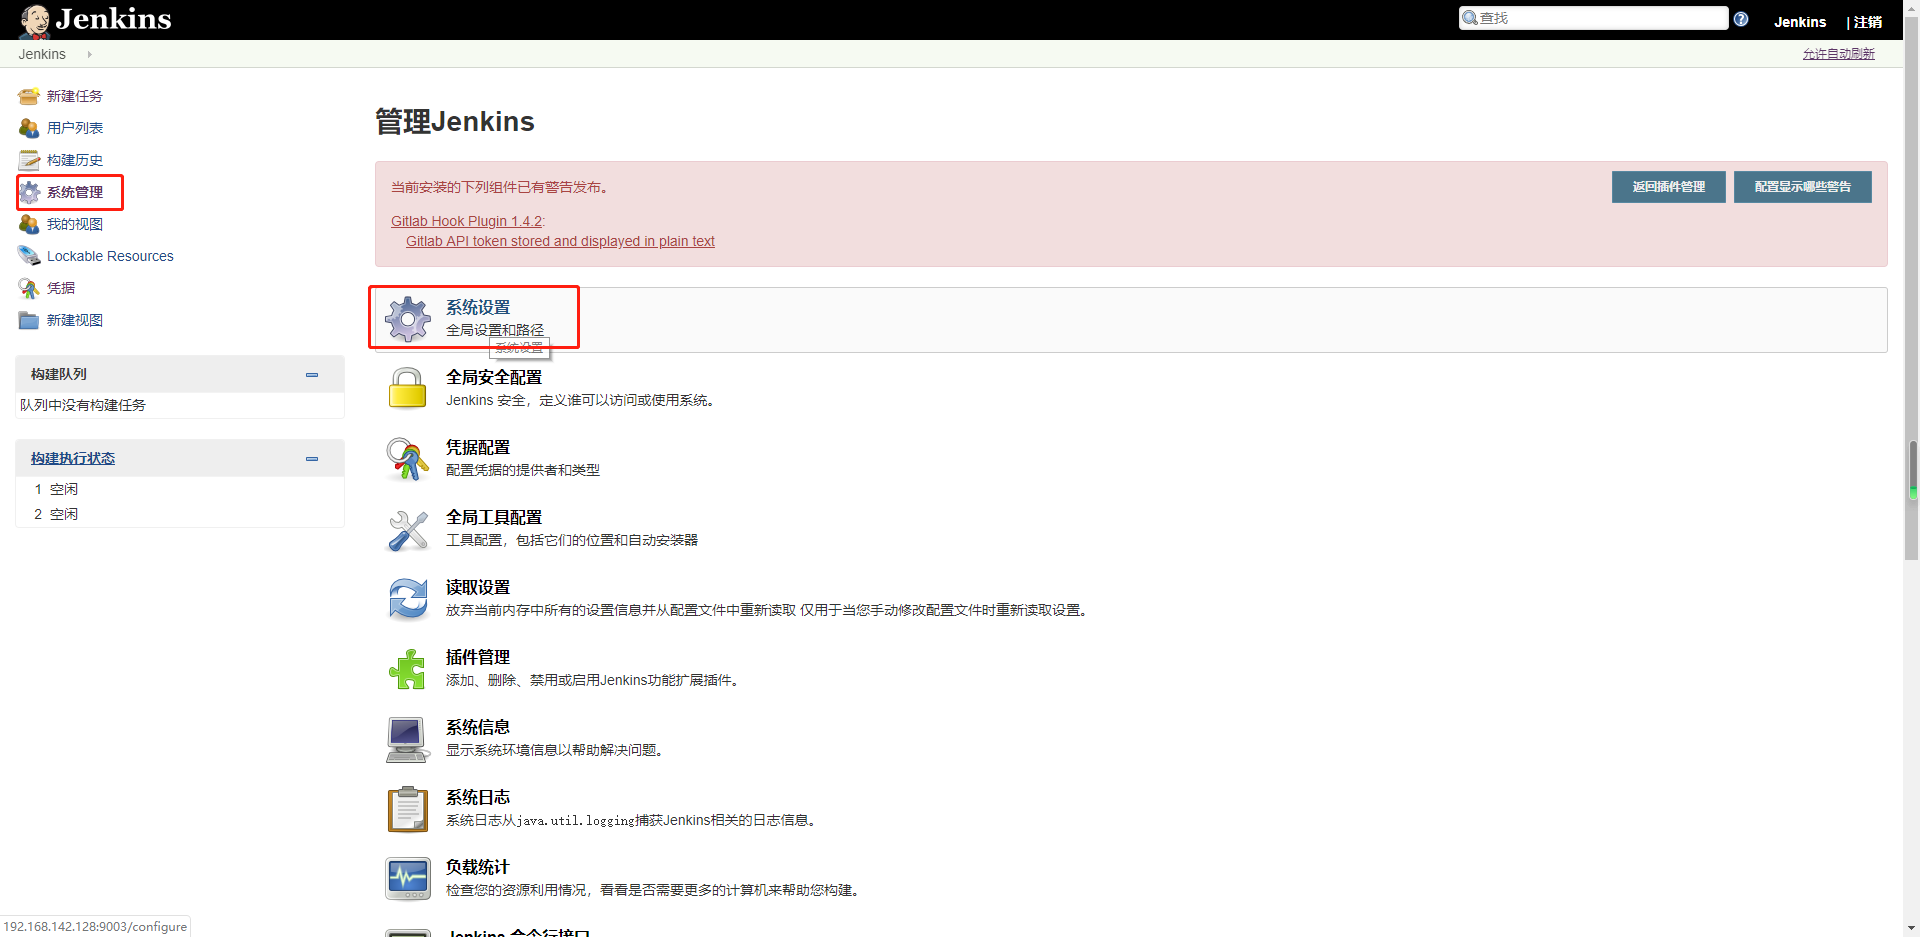The width and height of the screenshot is (1920, 937).
Task: Click the 用户列表 people icon
Action: pos(29,128)
